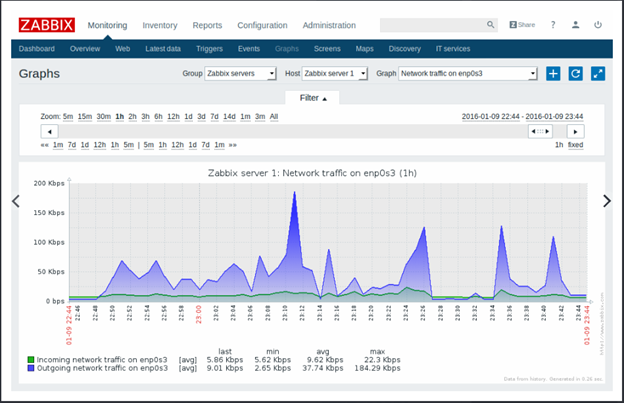
Task: Refresh the graph with reload icon
Action: click(x=575, y=74)
